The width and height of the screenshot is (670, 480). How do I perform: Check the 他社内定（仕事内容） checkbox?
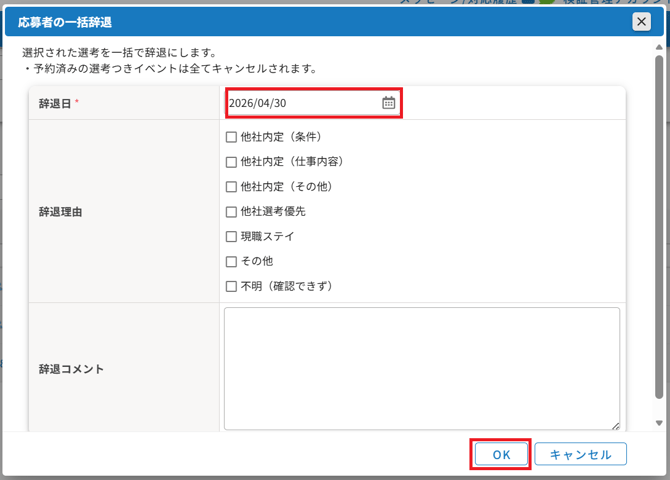pyautogui.click(x=231, y=162)
